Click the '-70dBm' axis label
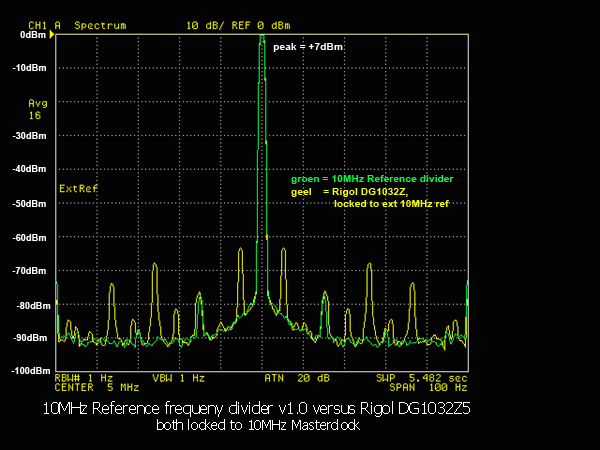600x450 pixels. click(x=29, y=271)
